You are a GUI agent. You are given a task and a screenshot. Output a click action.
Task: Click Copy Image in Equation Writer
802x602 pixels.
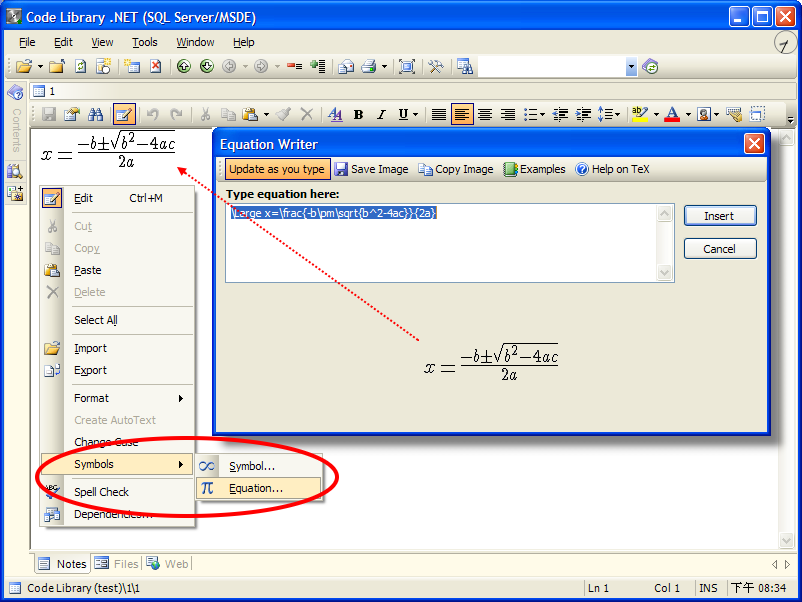456,169
